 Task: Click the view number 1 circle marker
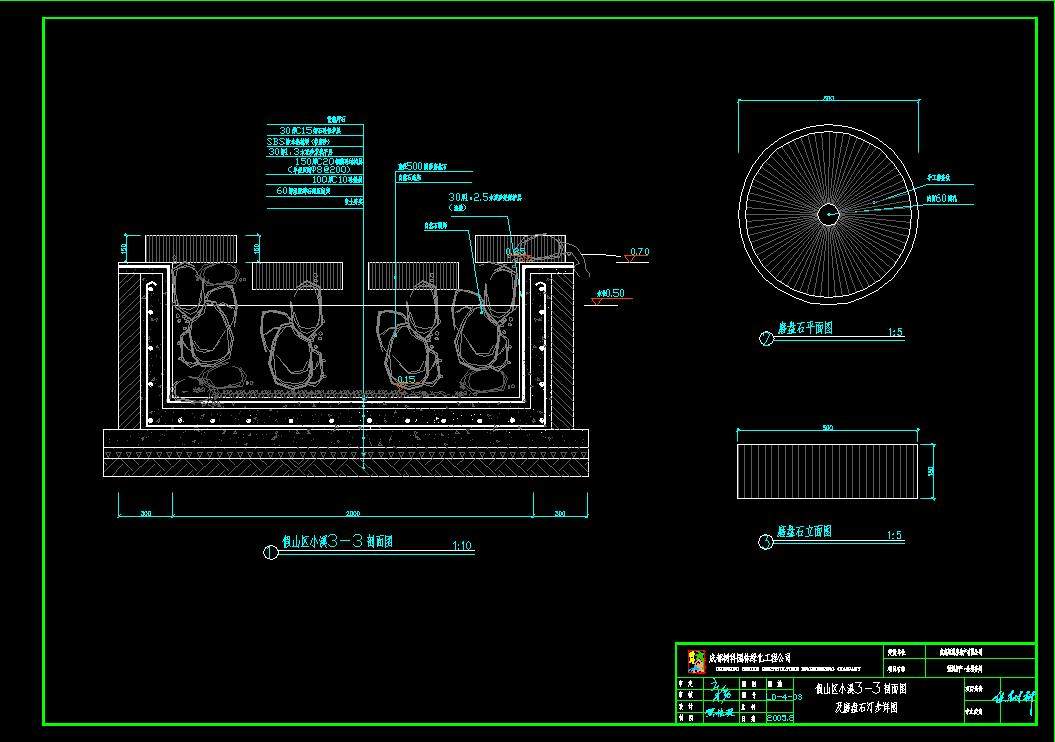coord(269,552)
